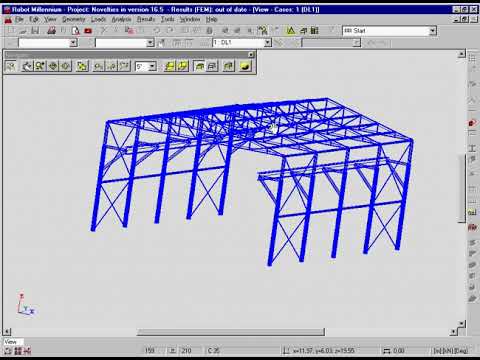This screenshot has height=360, width=480.
Task: Click the Redo arrow icon
Action: pos(170,31)
